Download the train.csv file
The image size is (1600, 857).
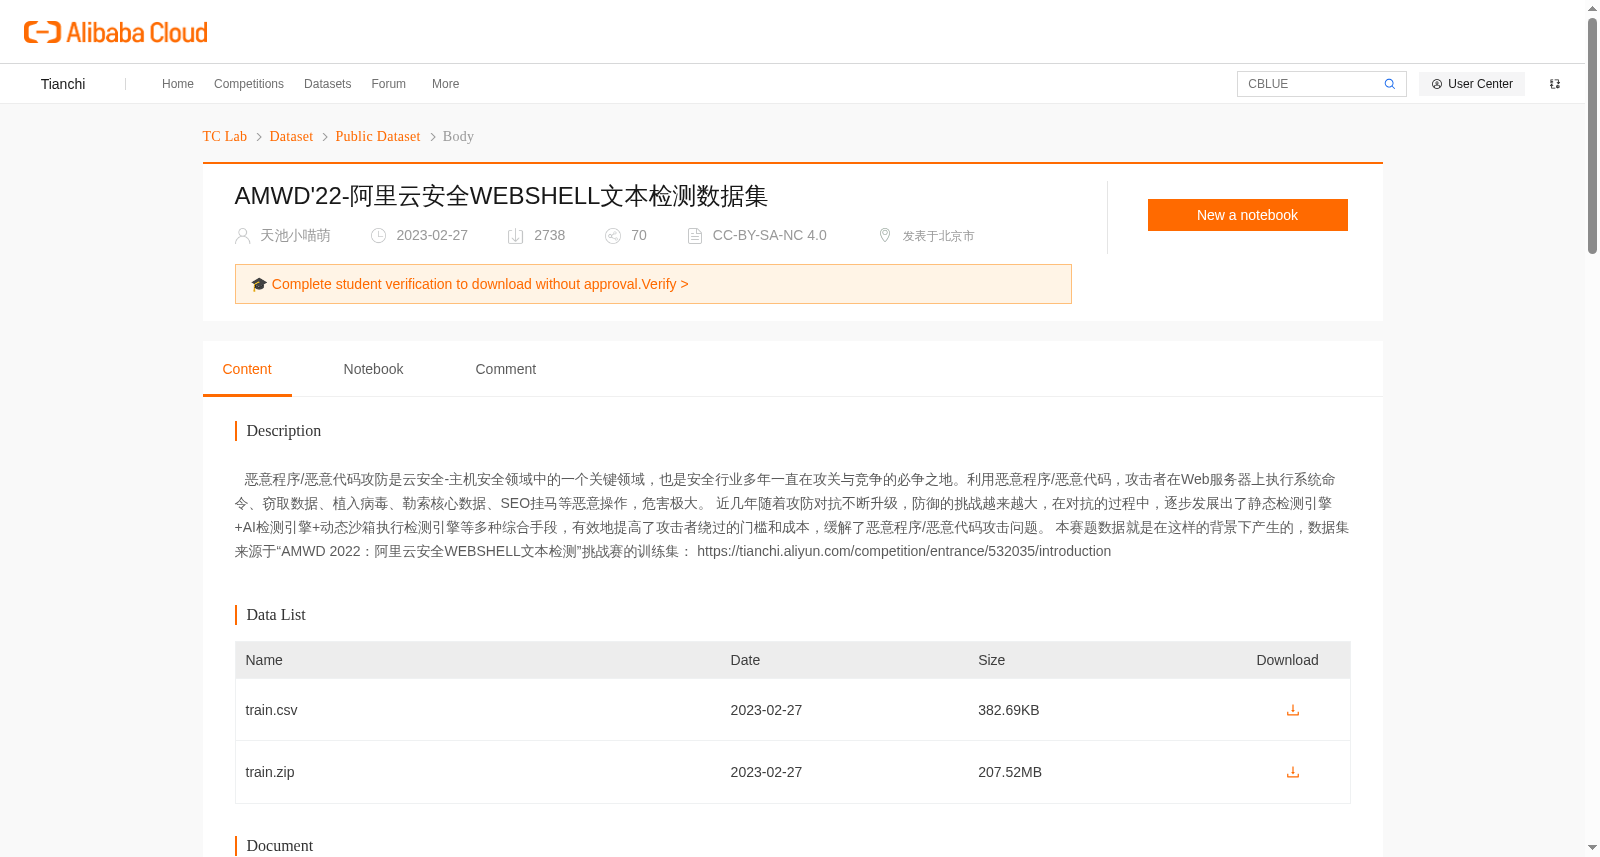click(1292, 710)
